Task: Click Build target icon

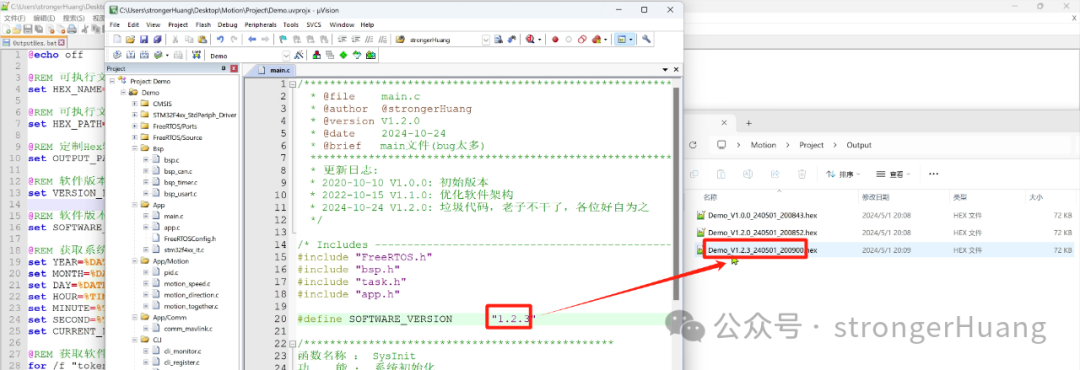Action: tap(130, 55)
